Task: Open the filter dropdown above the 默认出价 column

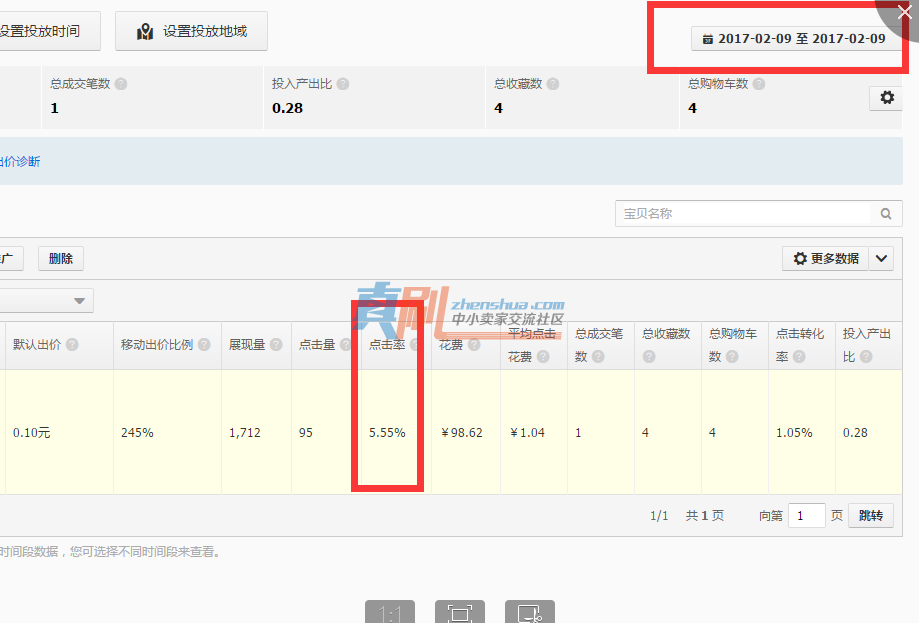Action: (x=46, y=301)
